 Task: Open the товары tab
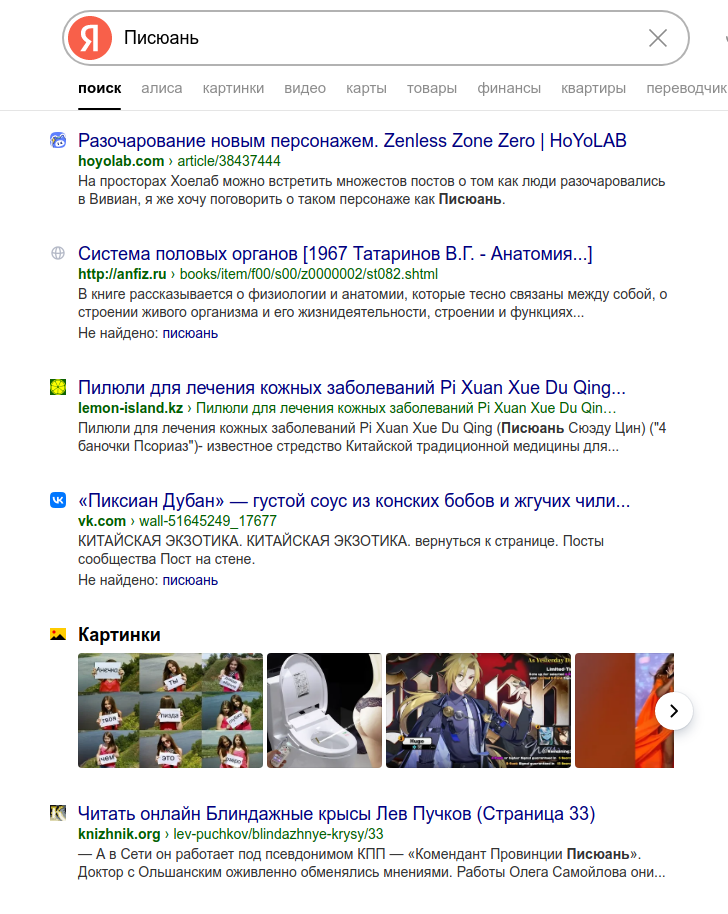[x=432, y=88]
